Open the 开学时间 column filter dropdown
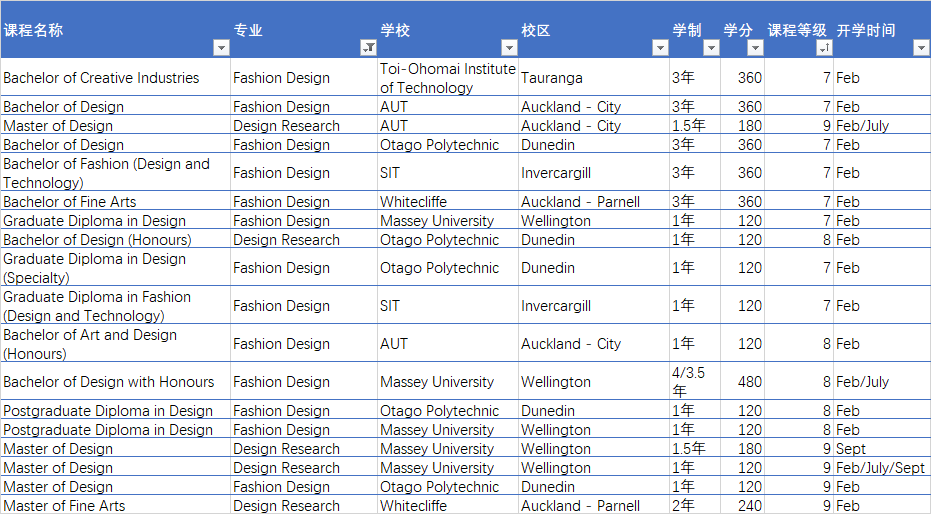 coord(922,47)
